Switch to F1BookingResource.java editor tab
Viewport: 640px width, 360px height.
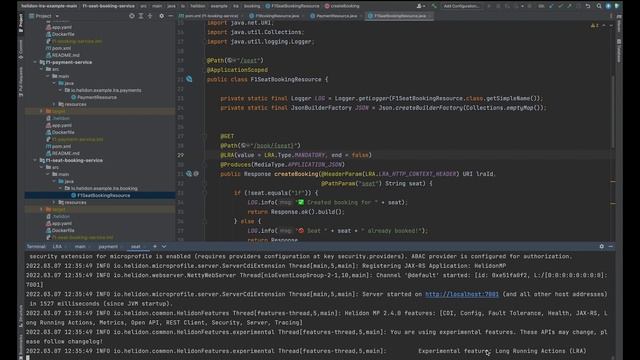[277, 16]
